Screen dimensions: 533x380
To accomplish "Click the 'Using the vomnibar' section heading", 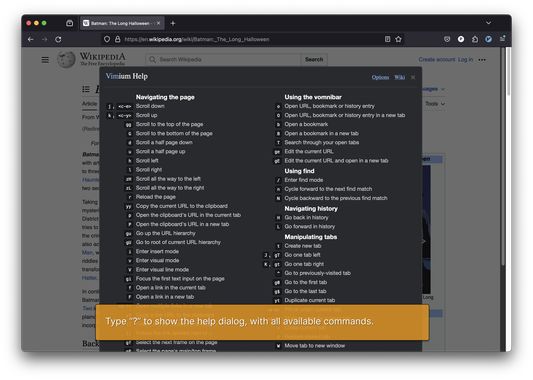I will pyautogui.click(x=313, y=97).
